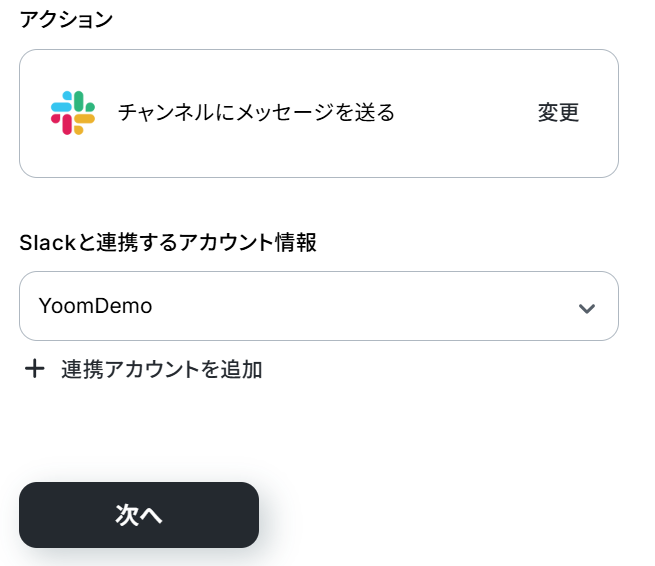Viewport: 655px width, 566px height.
Task: Click the 'send message to channel' action
Action: (x=256, y=113)
